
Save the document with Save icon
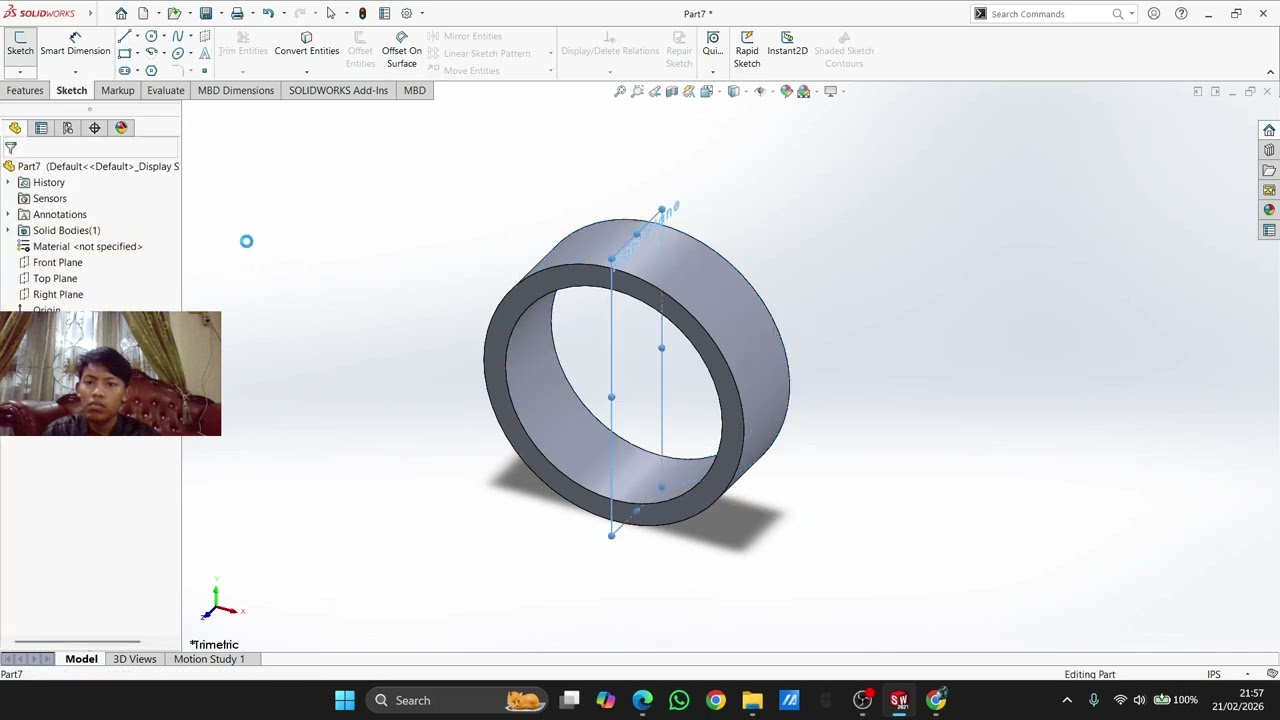[x=206, y=13]
